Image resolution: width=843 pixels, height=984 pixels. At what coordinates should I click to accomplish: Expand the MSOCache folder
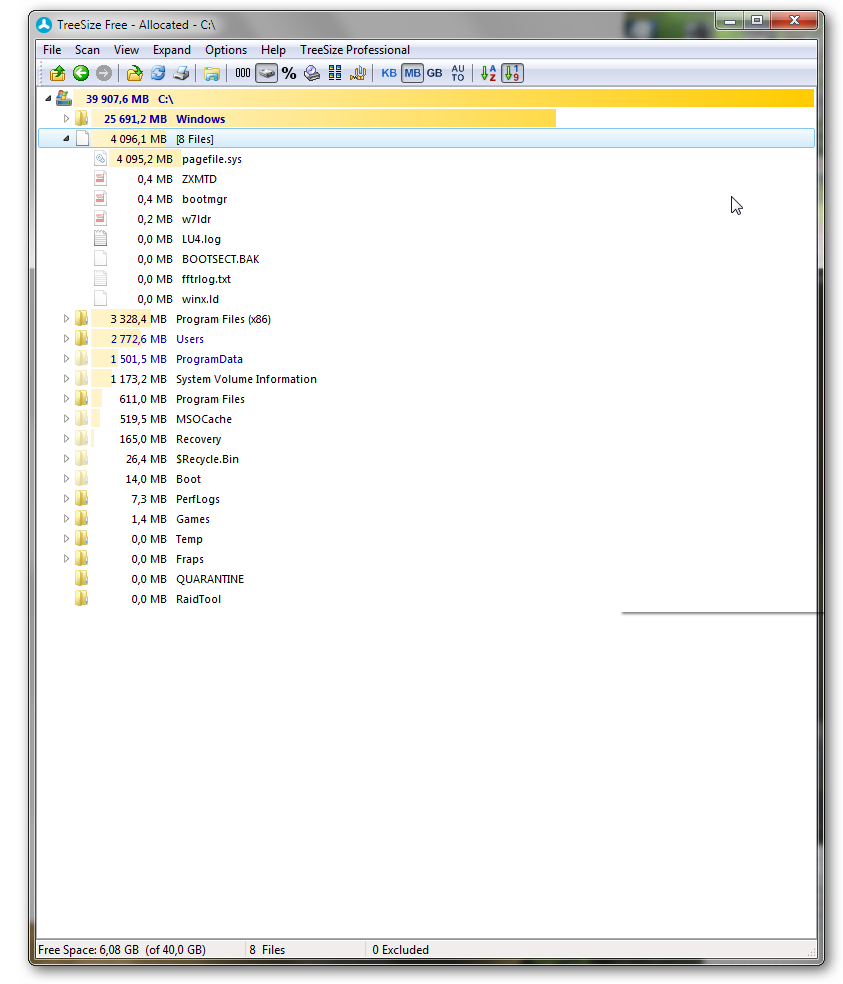[66, 419]
